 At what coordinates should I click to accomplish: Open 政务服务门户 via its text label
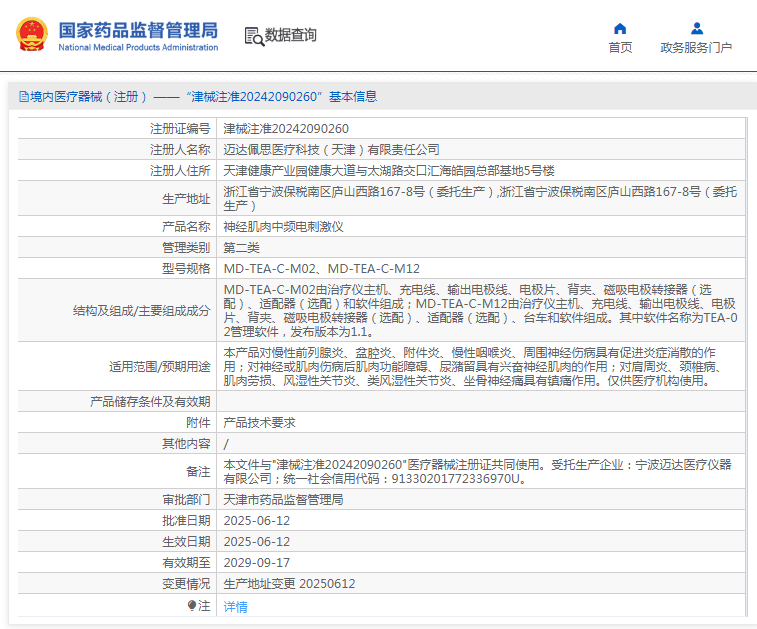pos(696,47)
